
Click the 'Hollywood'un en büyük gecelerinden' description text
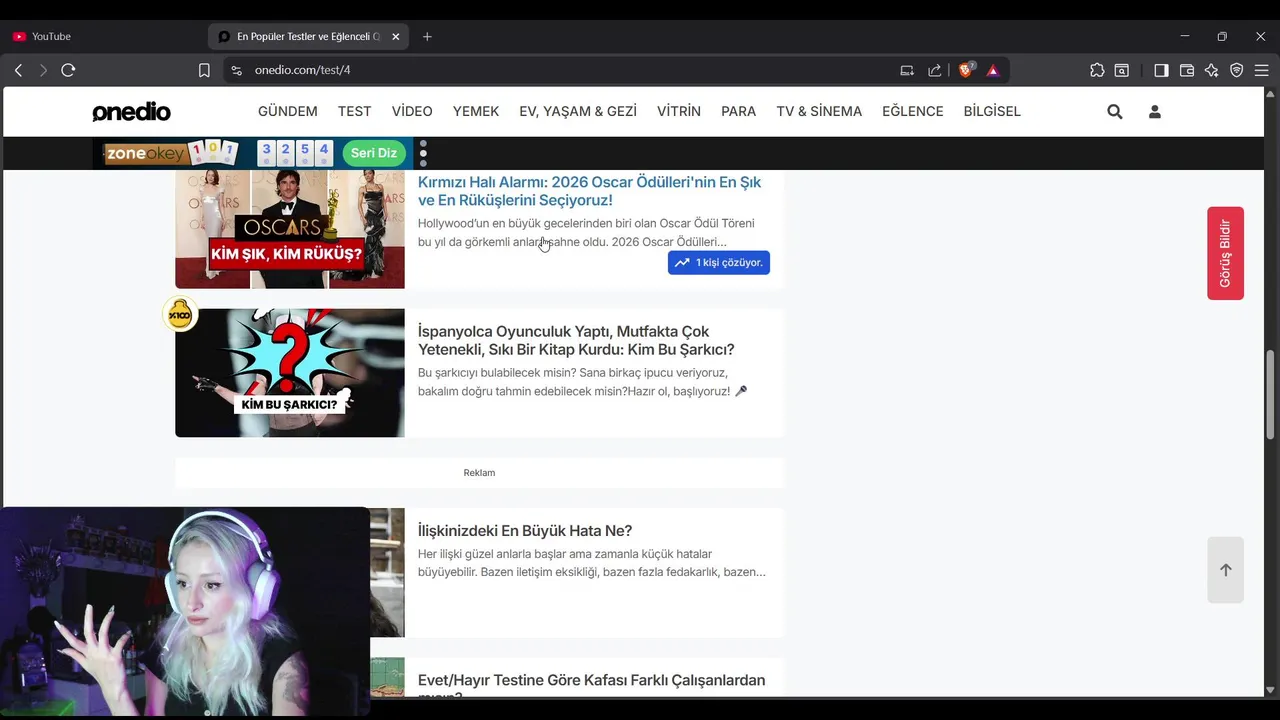point(586,232)
